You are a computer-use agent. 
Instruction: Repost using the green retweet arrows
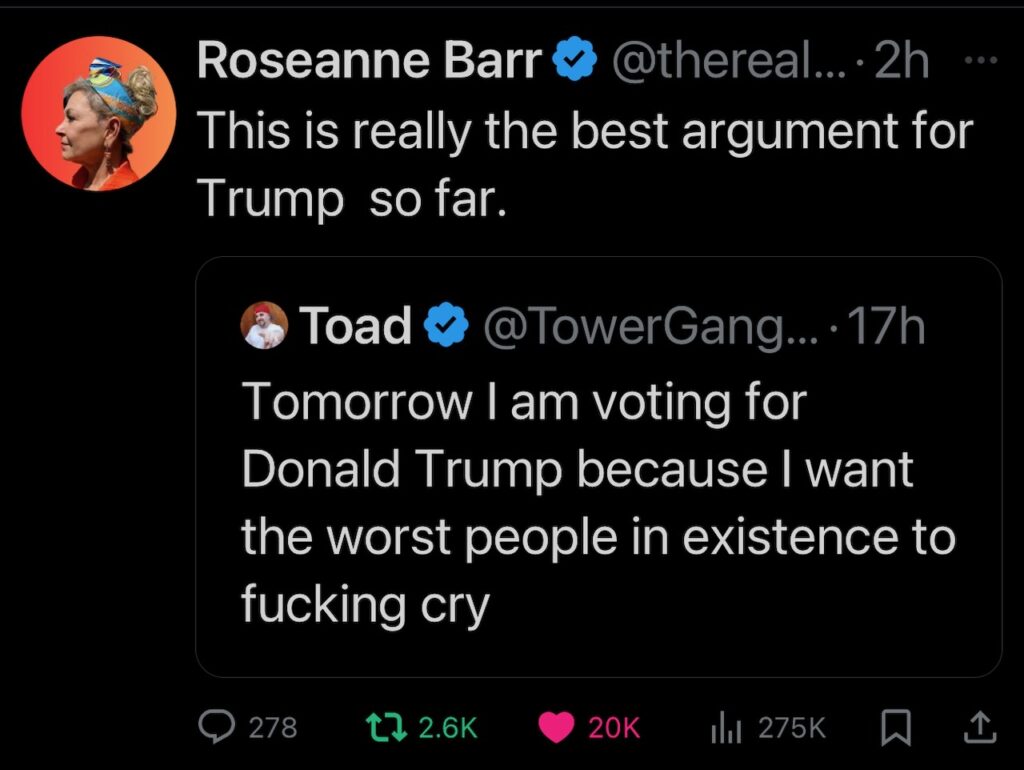pos(385,727)
